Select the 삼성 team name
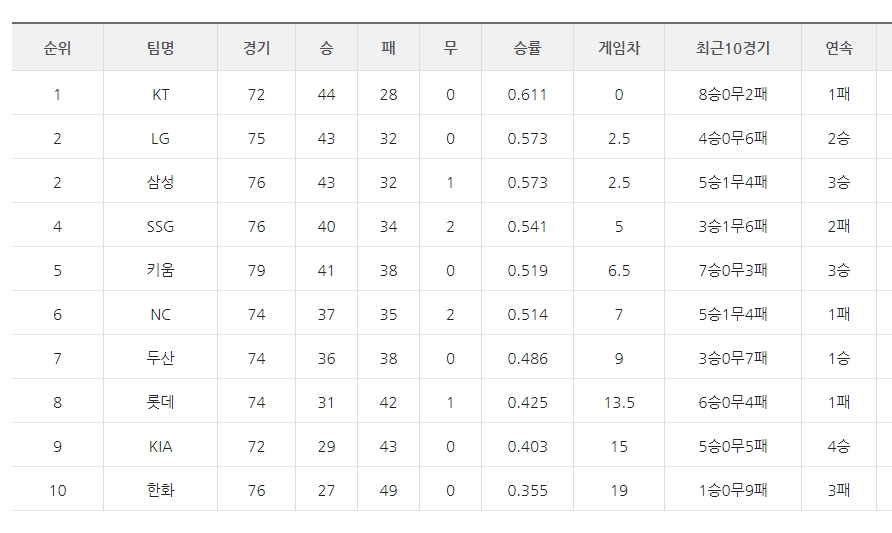This screenshot has width=892, height=533. [x=160, y=183]
